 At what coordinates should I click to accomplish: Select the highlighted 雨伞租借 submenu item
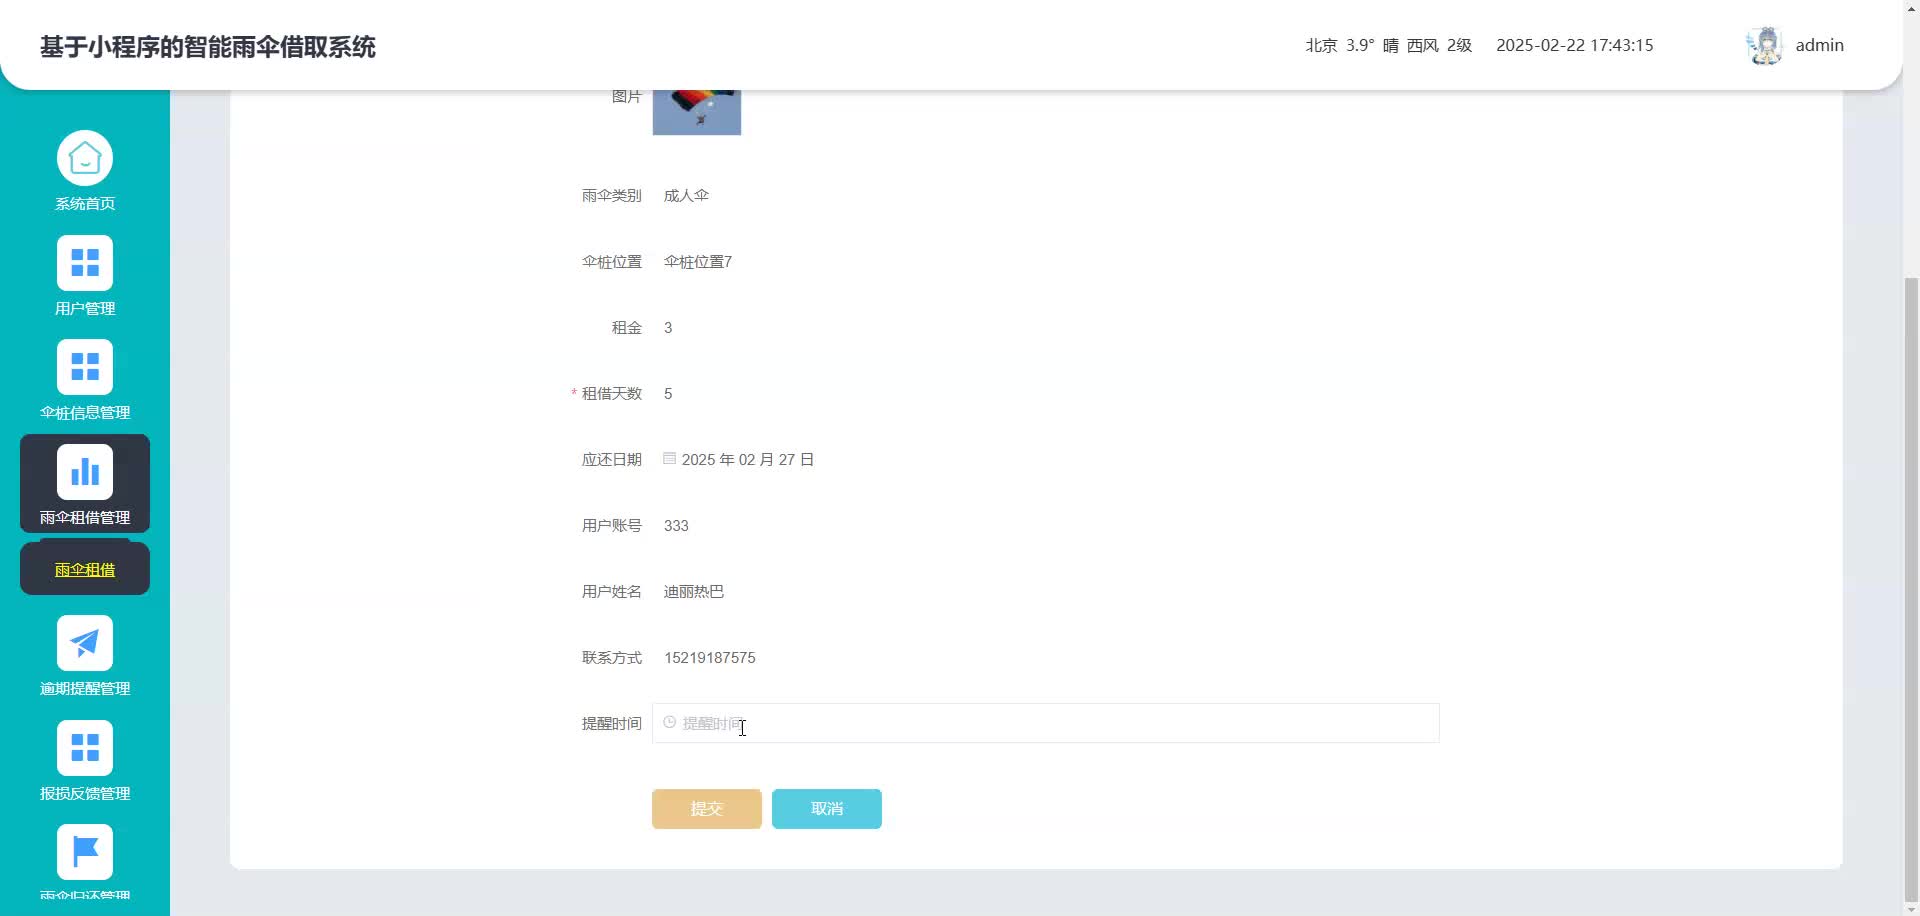point(84,568)
